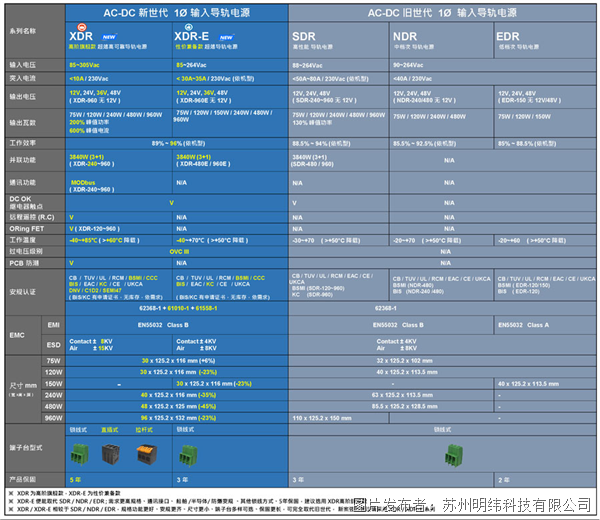Click the '120W' size row label
Image resolution: width=600 pixels, height=520 pixels.
coord(54,372)
